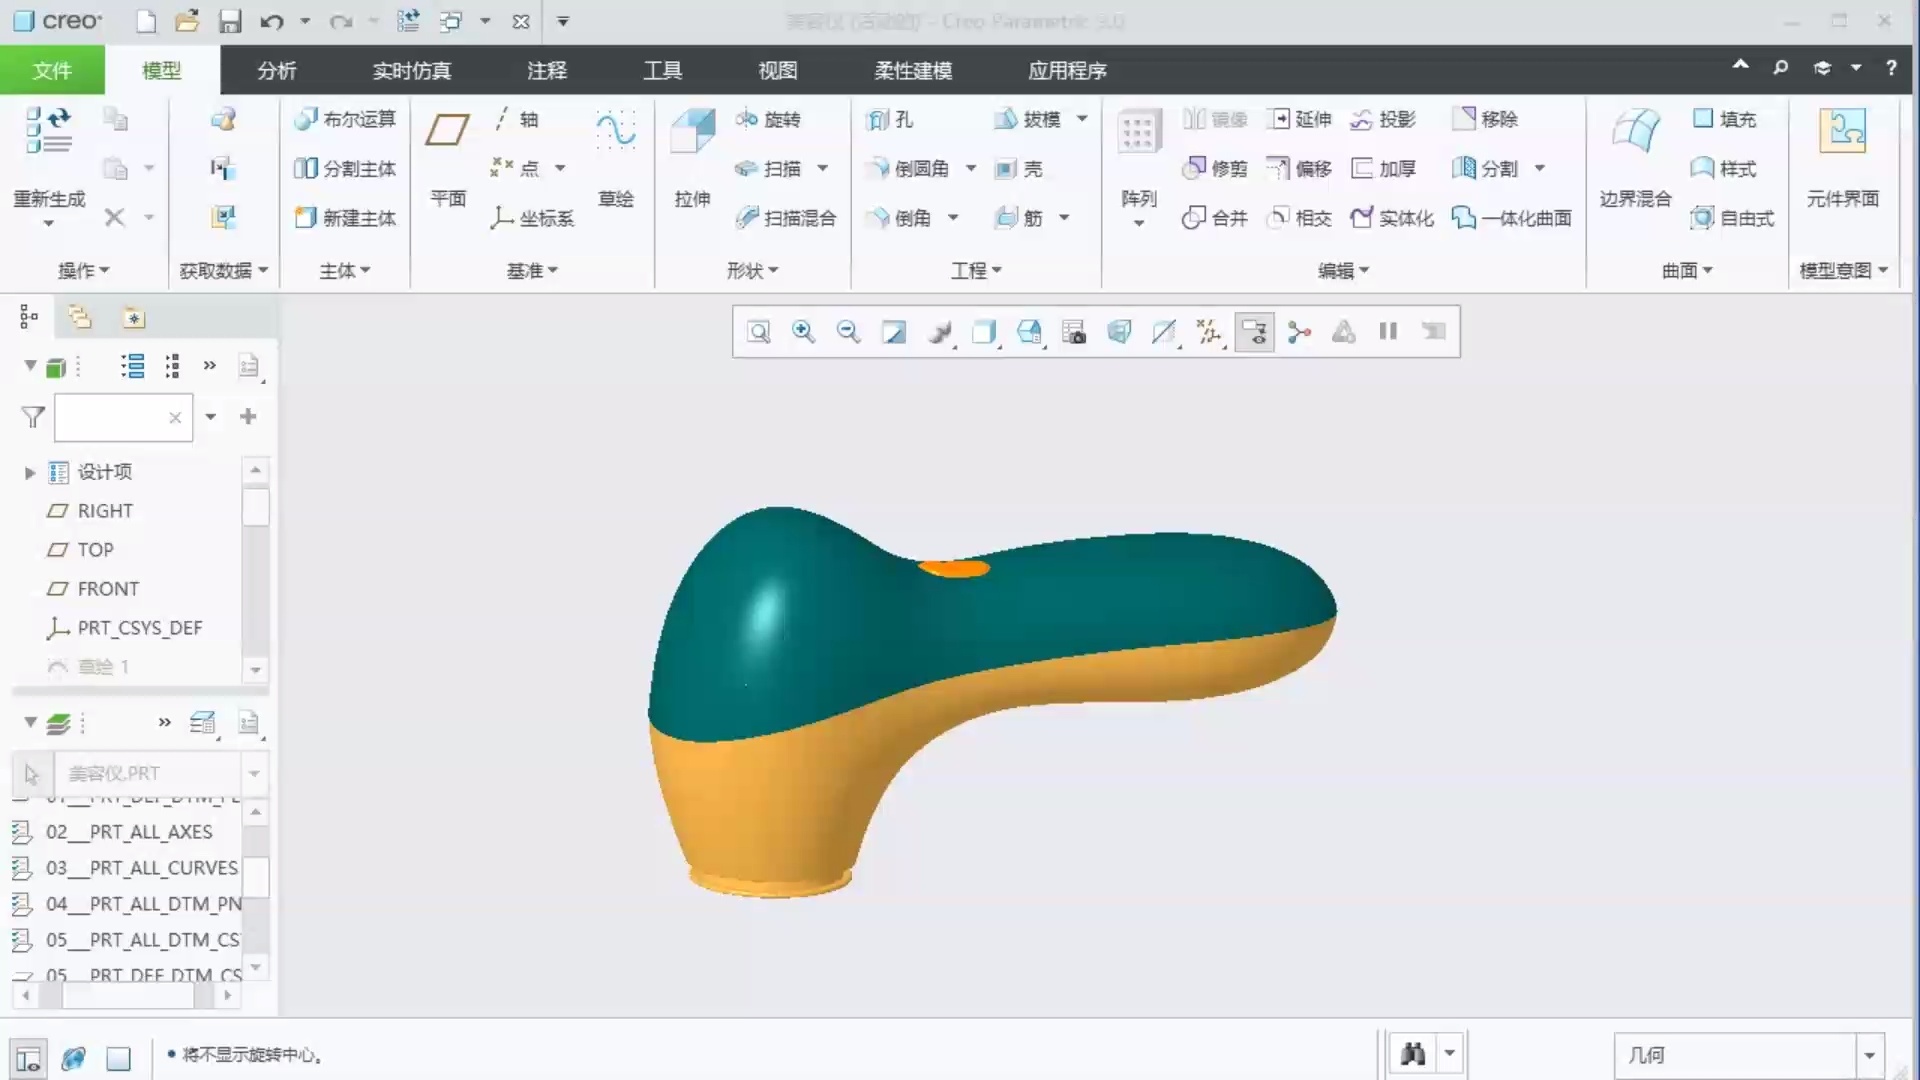The height and width of the screenshot is (1080, 1920).
Task: Toggle annotation display in graphics toolbar
Action: (1254, 332)
